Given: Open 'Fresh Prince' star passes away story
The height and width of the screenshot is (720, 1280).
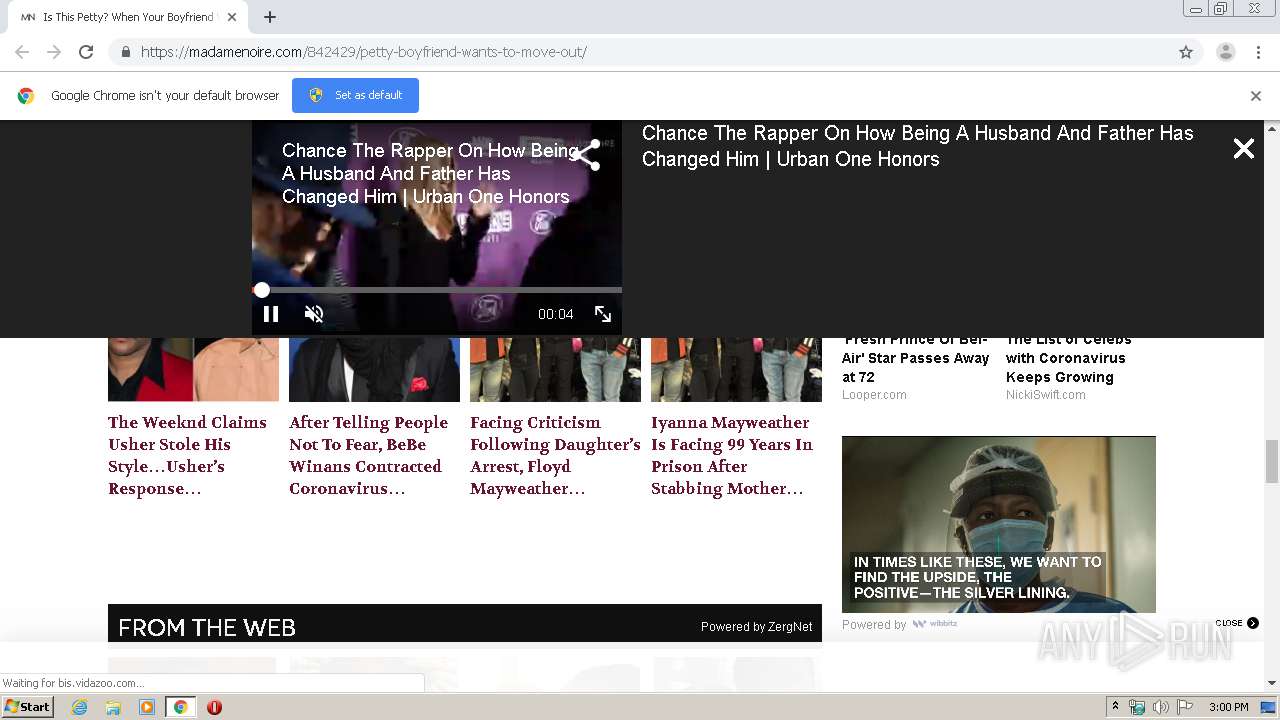Looking at the screenshot, I should coord(916,358).
